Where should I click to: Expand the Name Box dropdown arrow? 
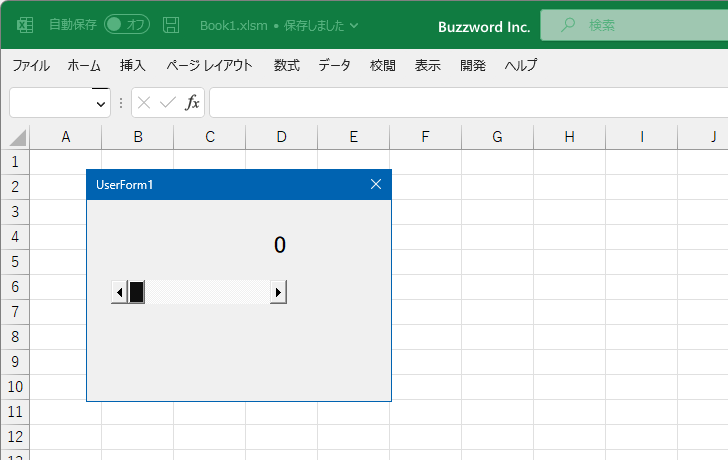coord(101,104)
